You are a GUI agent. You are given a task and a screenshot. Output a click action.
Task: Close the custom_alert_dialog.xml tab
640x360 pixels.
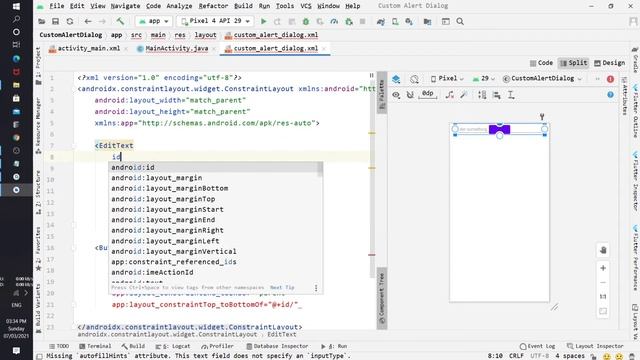(324, 49)
